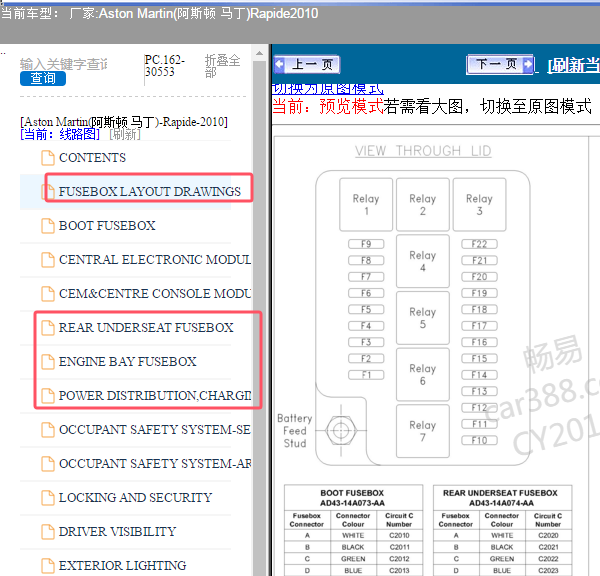Click the right arrow icon on 下一页 button
This screenshot has width=600, height=576.
tap(528, 64)
